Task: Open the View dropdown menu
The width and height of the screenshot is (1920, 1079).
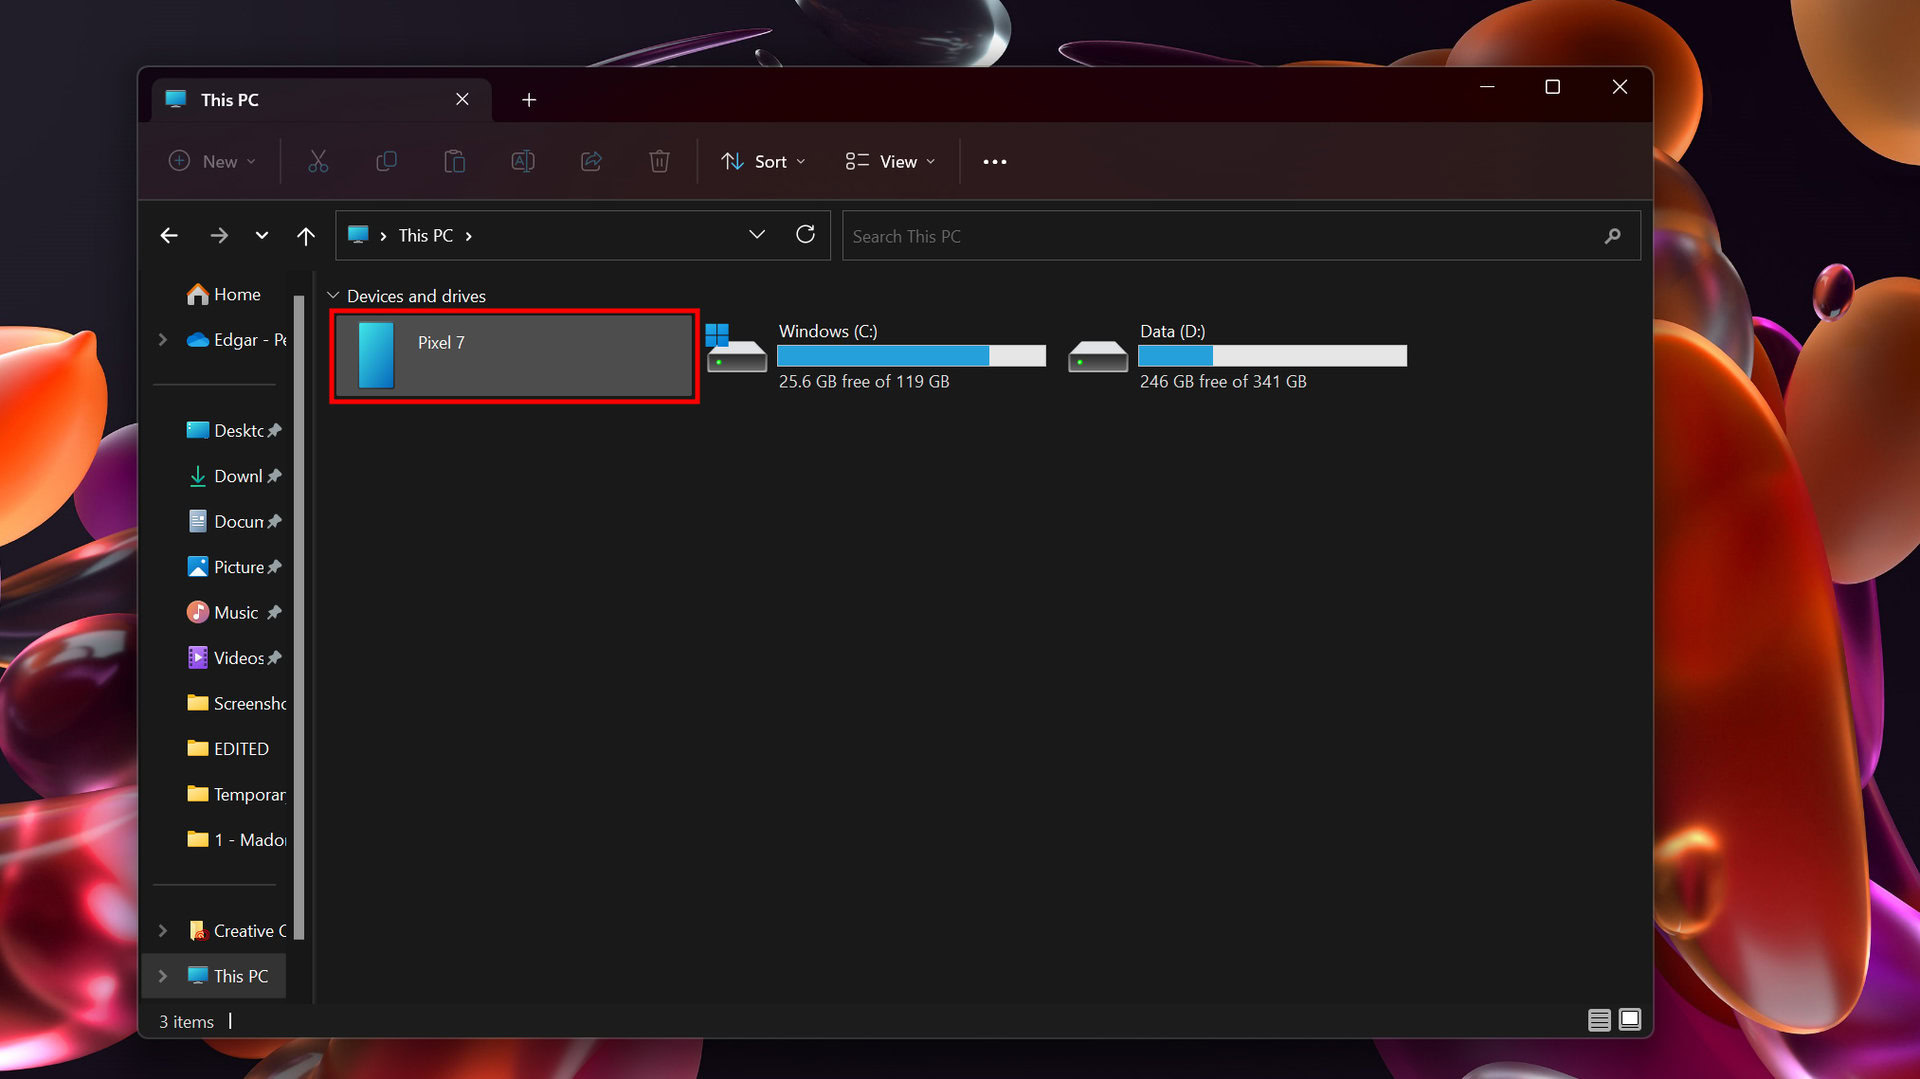Action: [890, 161]
